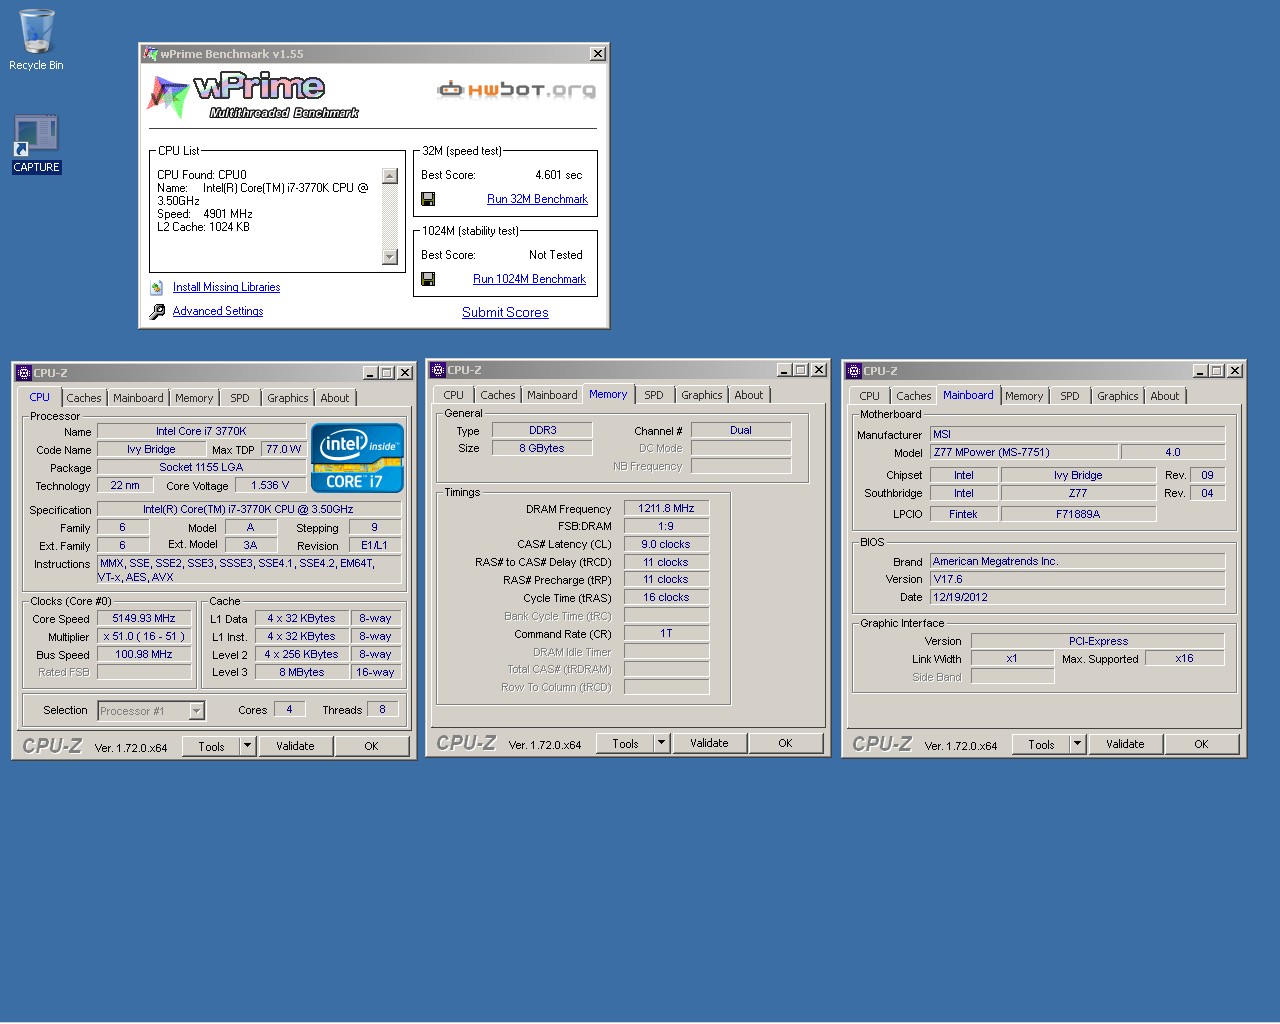Switch to About tab in CPU window
Image resolution: width=1280 pixels, height=1024 pixels.
point(335,398)
